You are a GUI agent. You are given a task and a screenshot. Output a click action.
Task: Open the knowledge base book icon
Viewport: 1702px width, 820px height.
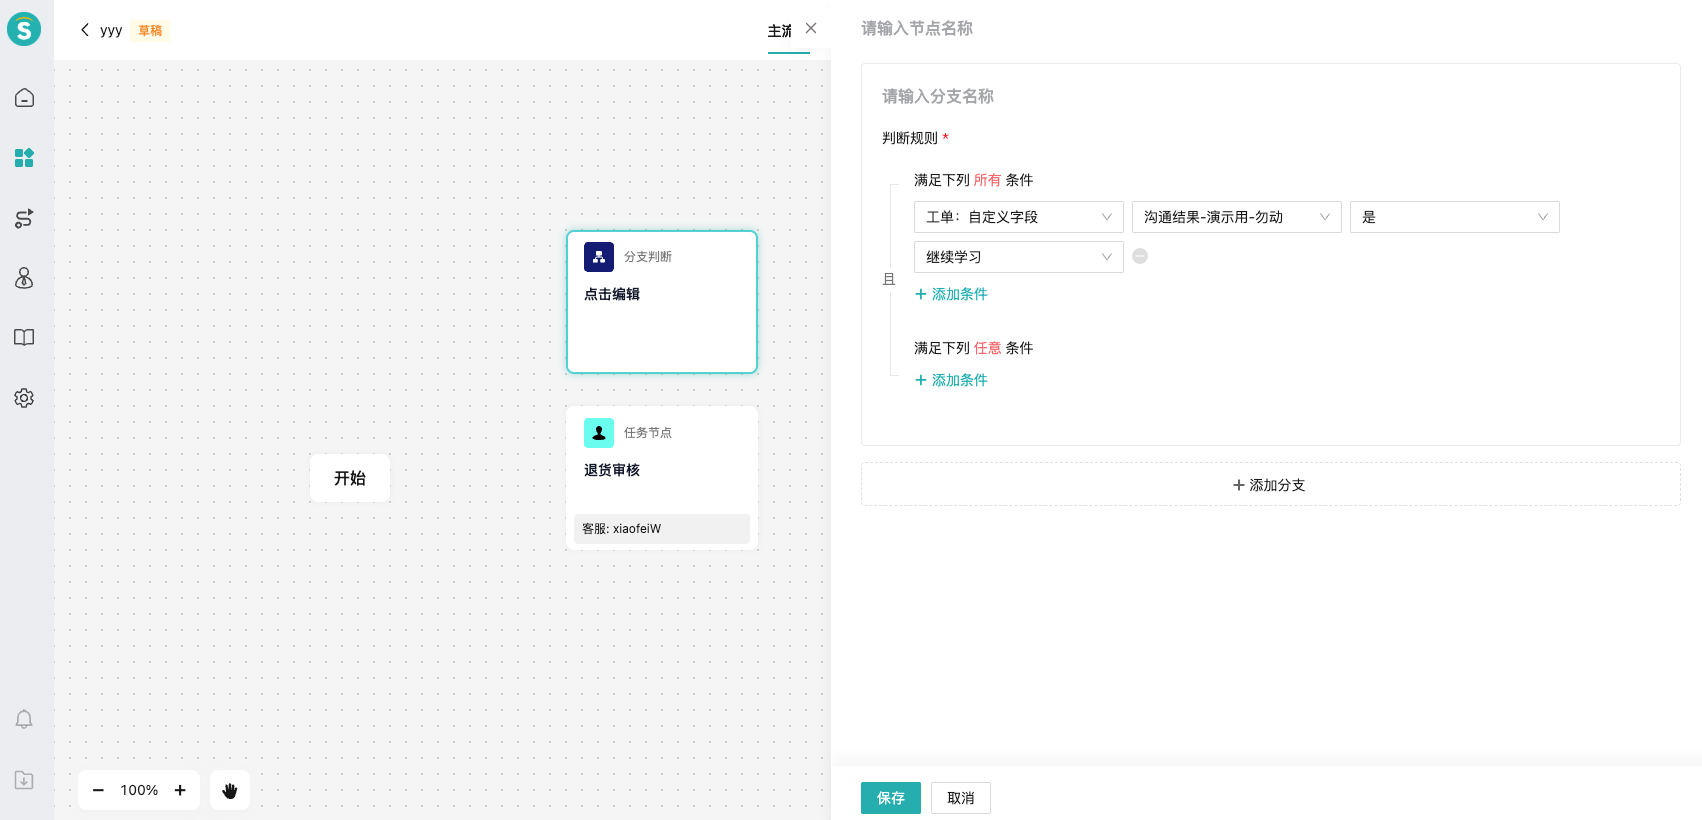tap(24, 338)
